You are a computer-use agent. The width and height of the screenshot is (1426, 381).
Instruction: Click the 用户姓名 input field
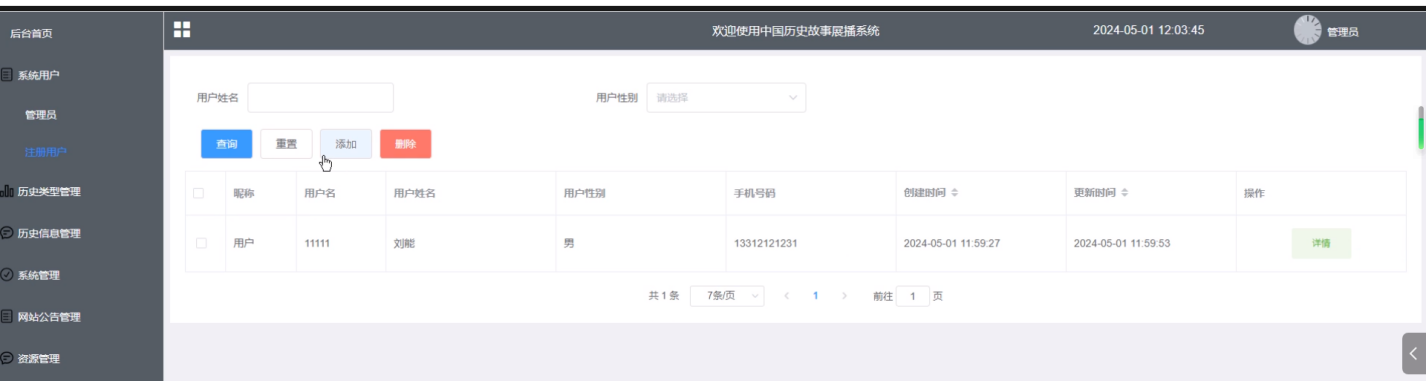coord(320,97)
